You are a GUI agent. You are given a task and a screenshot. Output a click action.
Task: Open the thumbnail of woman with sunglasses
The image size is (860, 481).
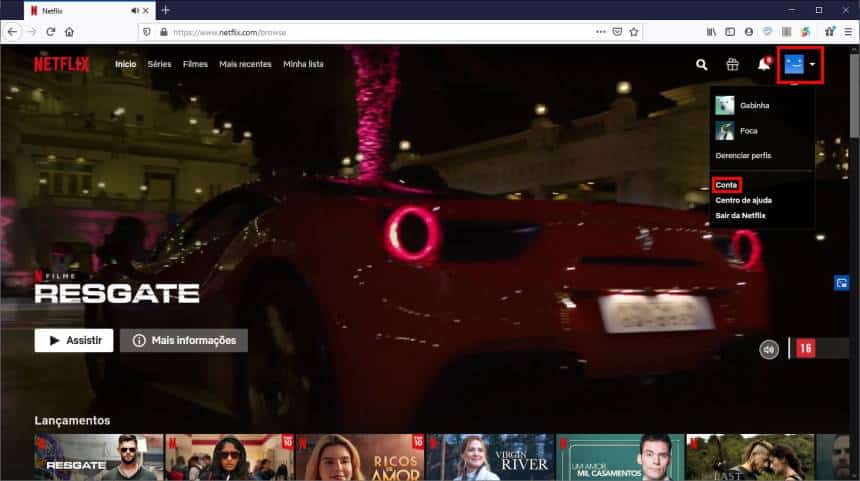point(229,457)
